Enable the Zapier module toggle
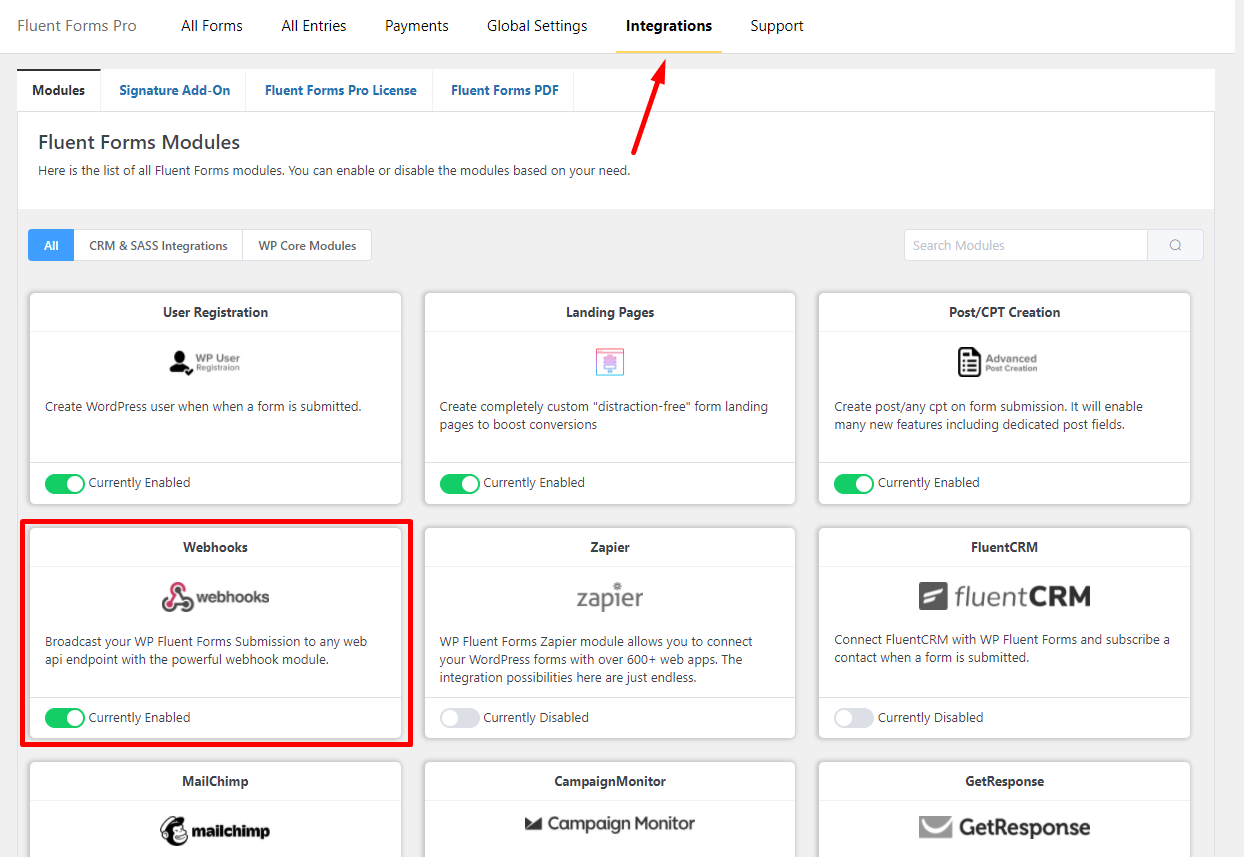Viewport: 1244px width, 857px height. pyautogui.click(x=460, y=718)
